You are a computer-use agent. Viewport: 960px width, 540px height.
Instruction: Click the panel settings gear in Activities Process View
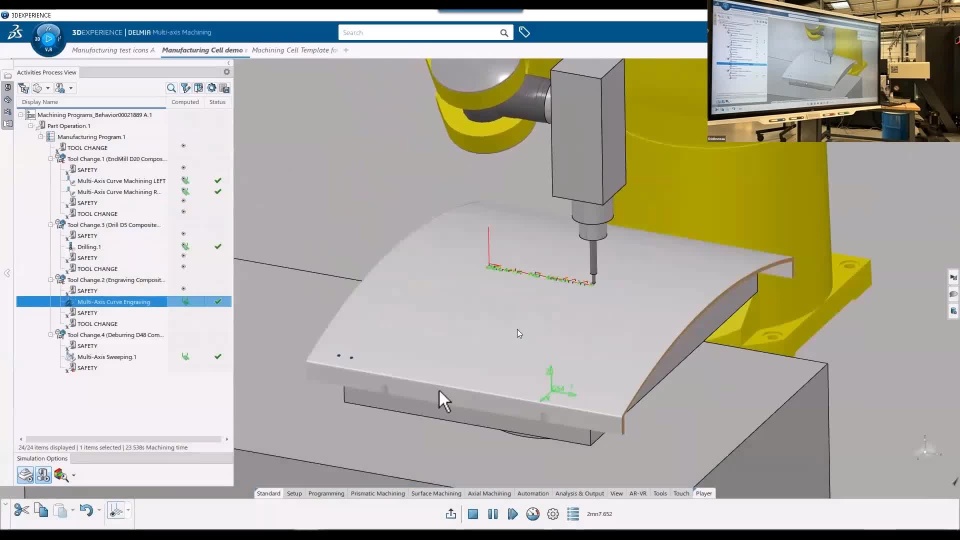(227, 72)
